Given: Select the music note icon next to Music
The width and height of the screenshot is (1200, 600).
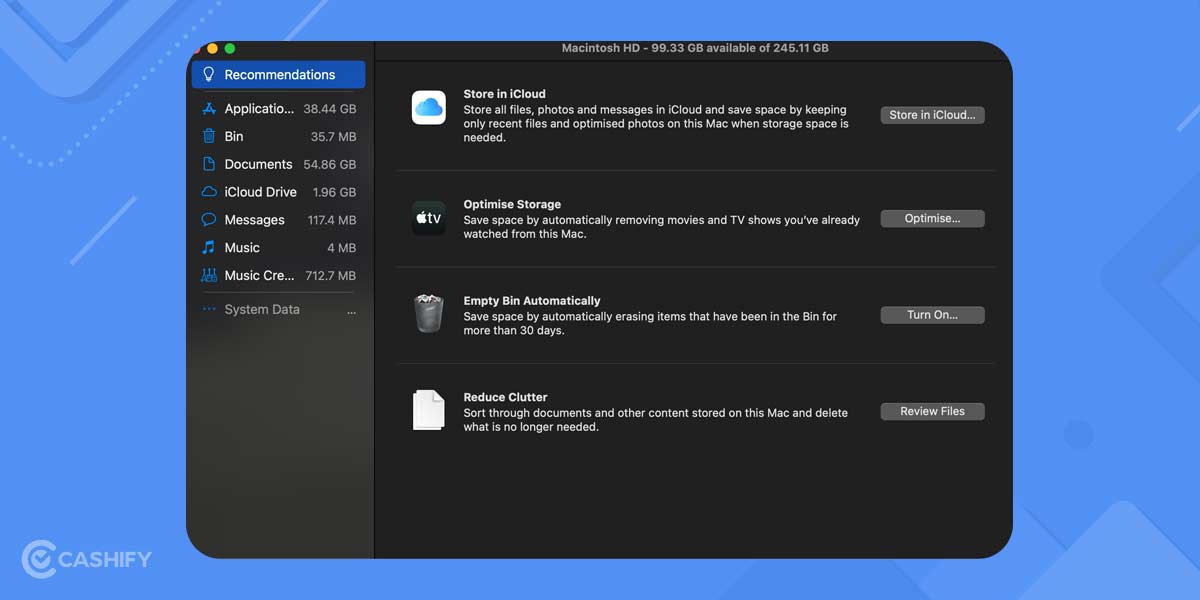Looking at the screenshot, I should click(x=207, y=247).
